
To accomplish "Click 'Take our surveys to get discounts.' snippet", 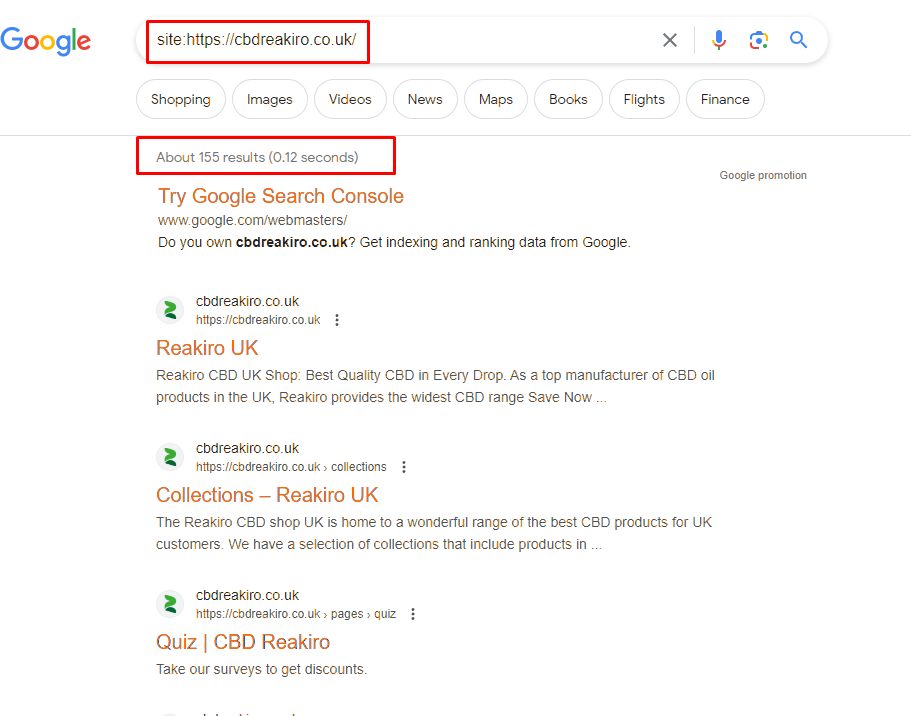I will pos(261,669).
